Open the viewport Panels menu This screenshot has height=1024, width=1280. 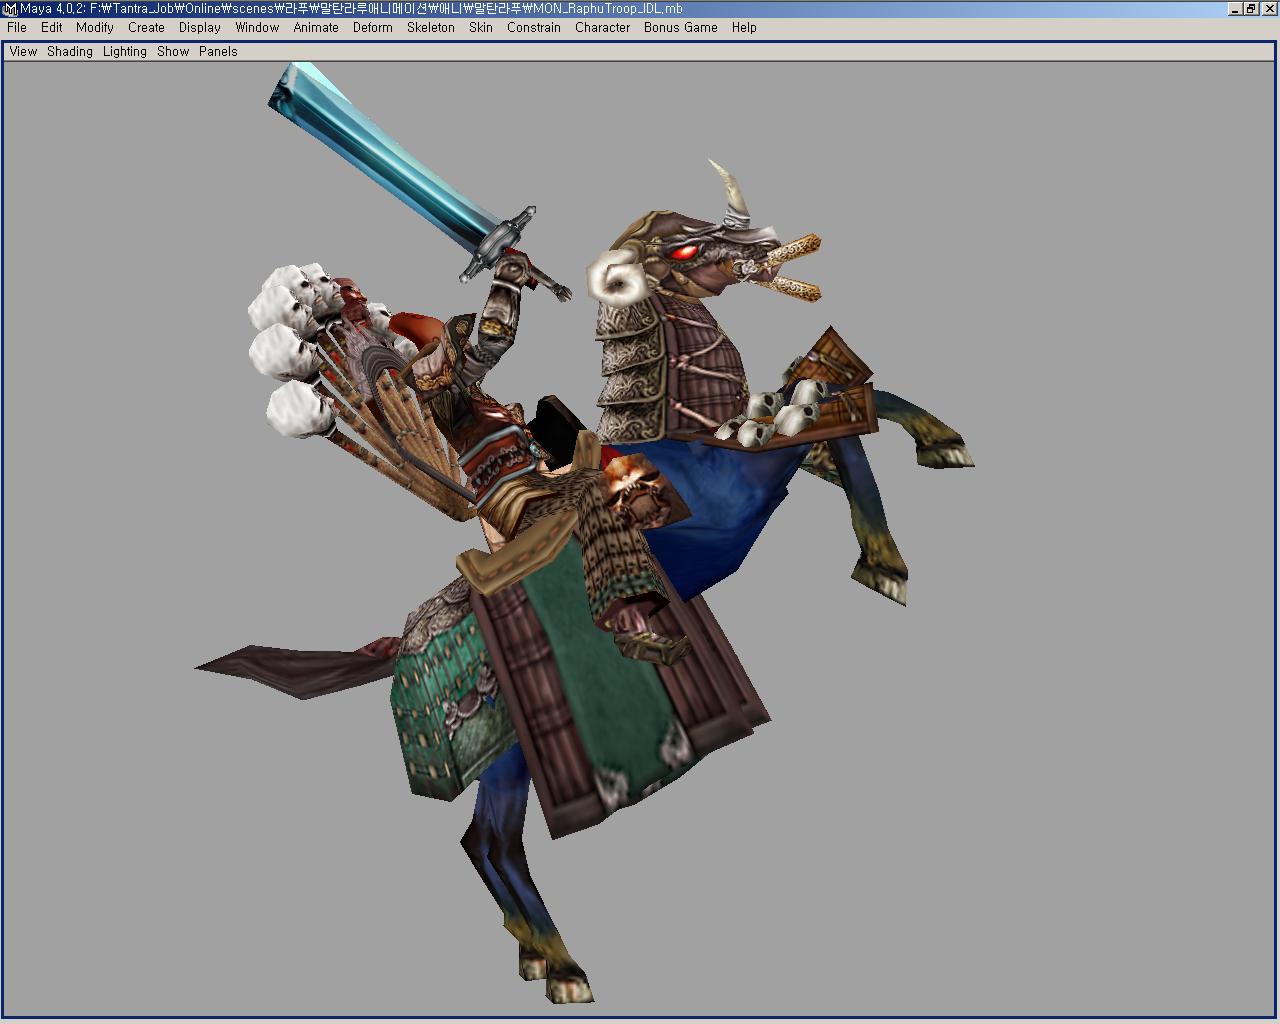click(x=218, y=52)
